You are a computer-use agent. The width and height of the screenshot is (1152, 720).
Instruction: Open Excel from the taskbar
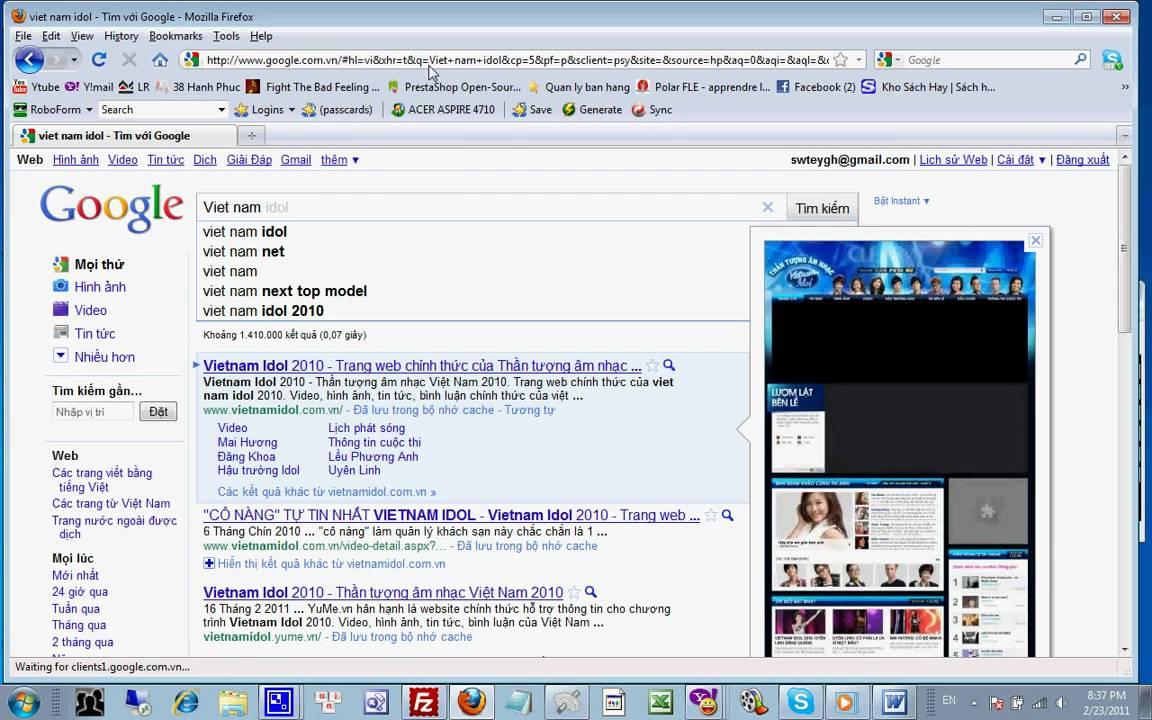click(660, 702)
